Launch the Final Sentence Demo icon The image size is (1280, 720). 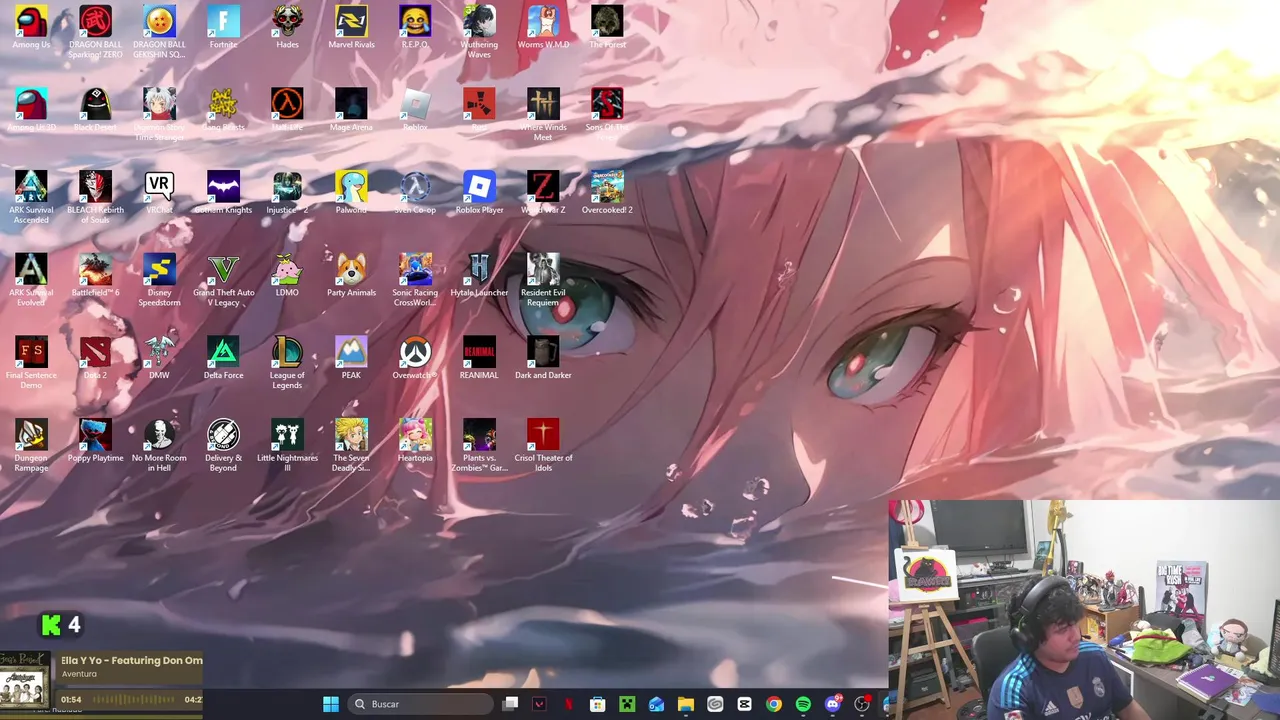(x=31, y=363)
